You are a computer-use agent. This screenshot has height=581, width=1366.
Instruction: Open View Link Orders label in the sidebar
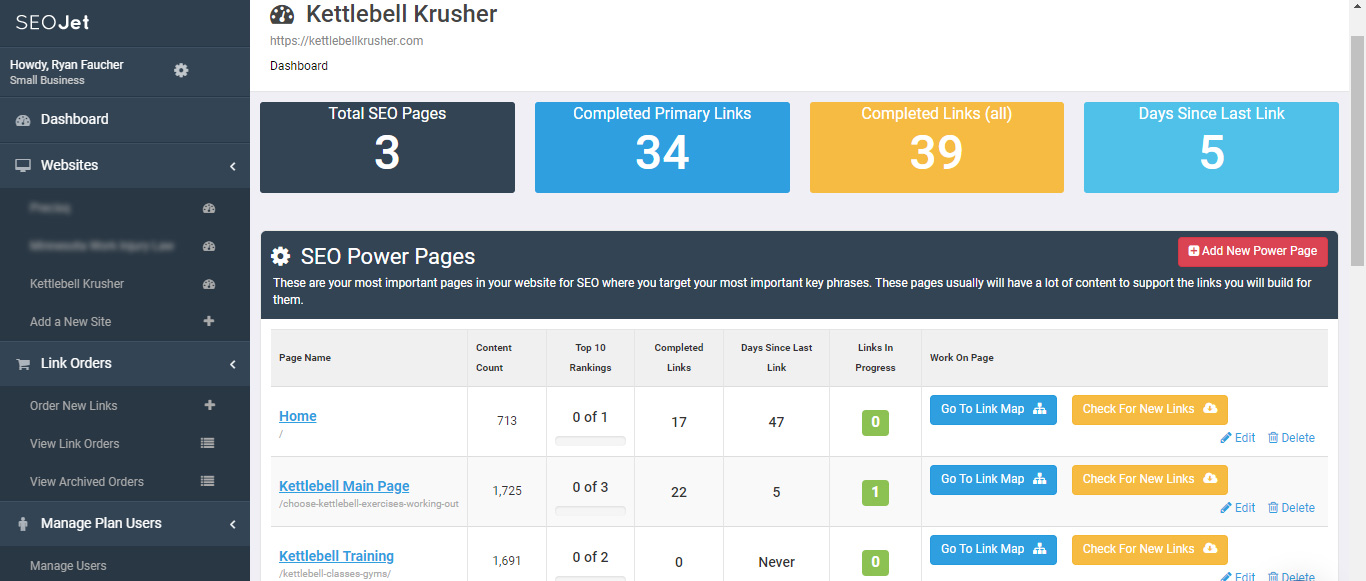pos(75,444)
